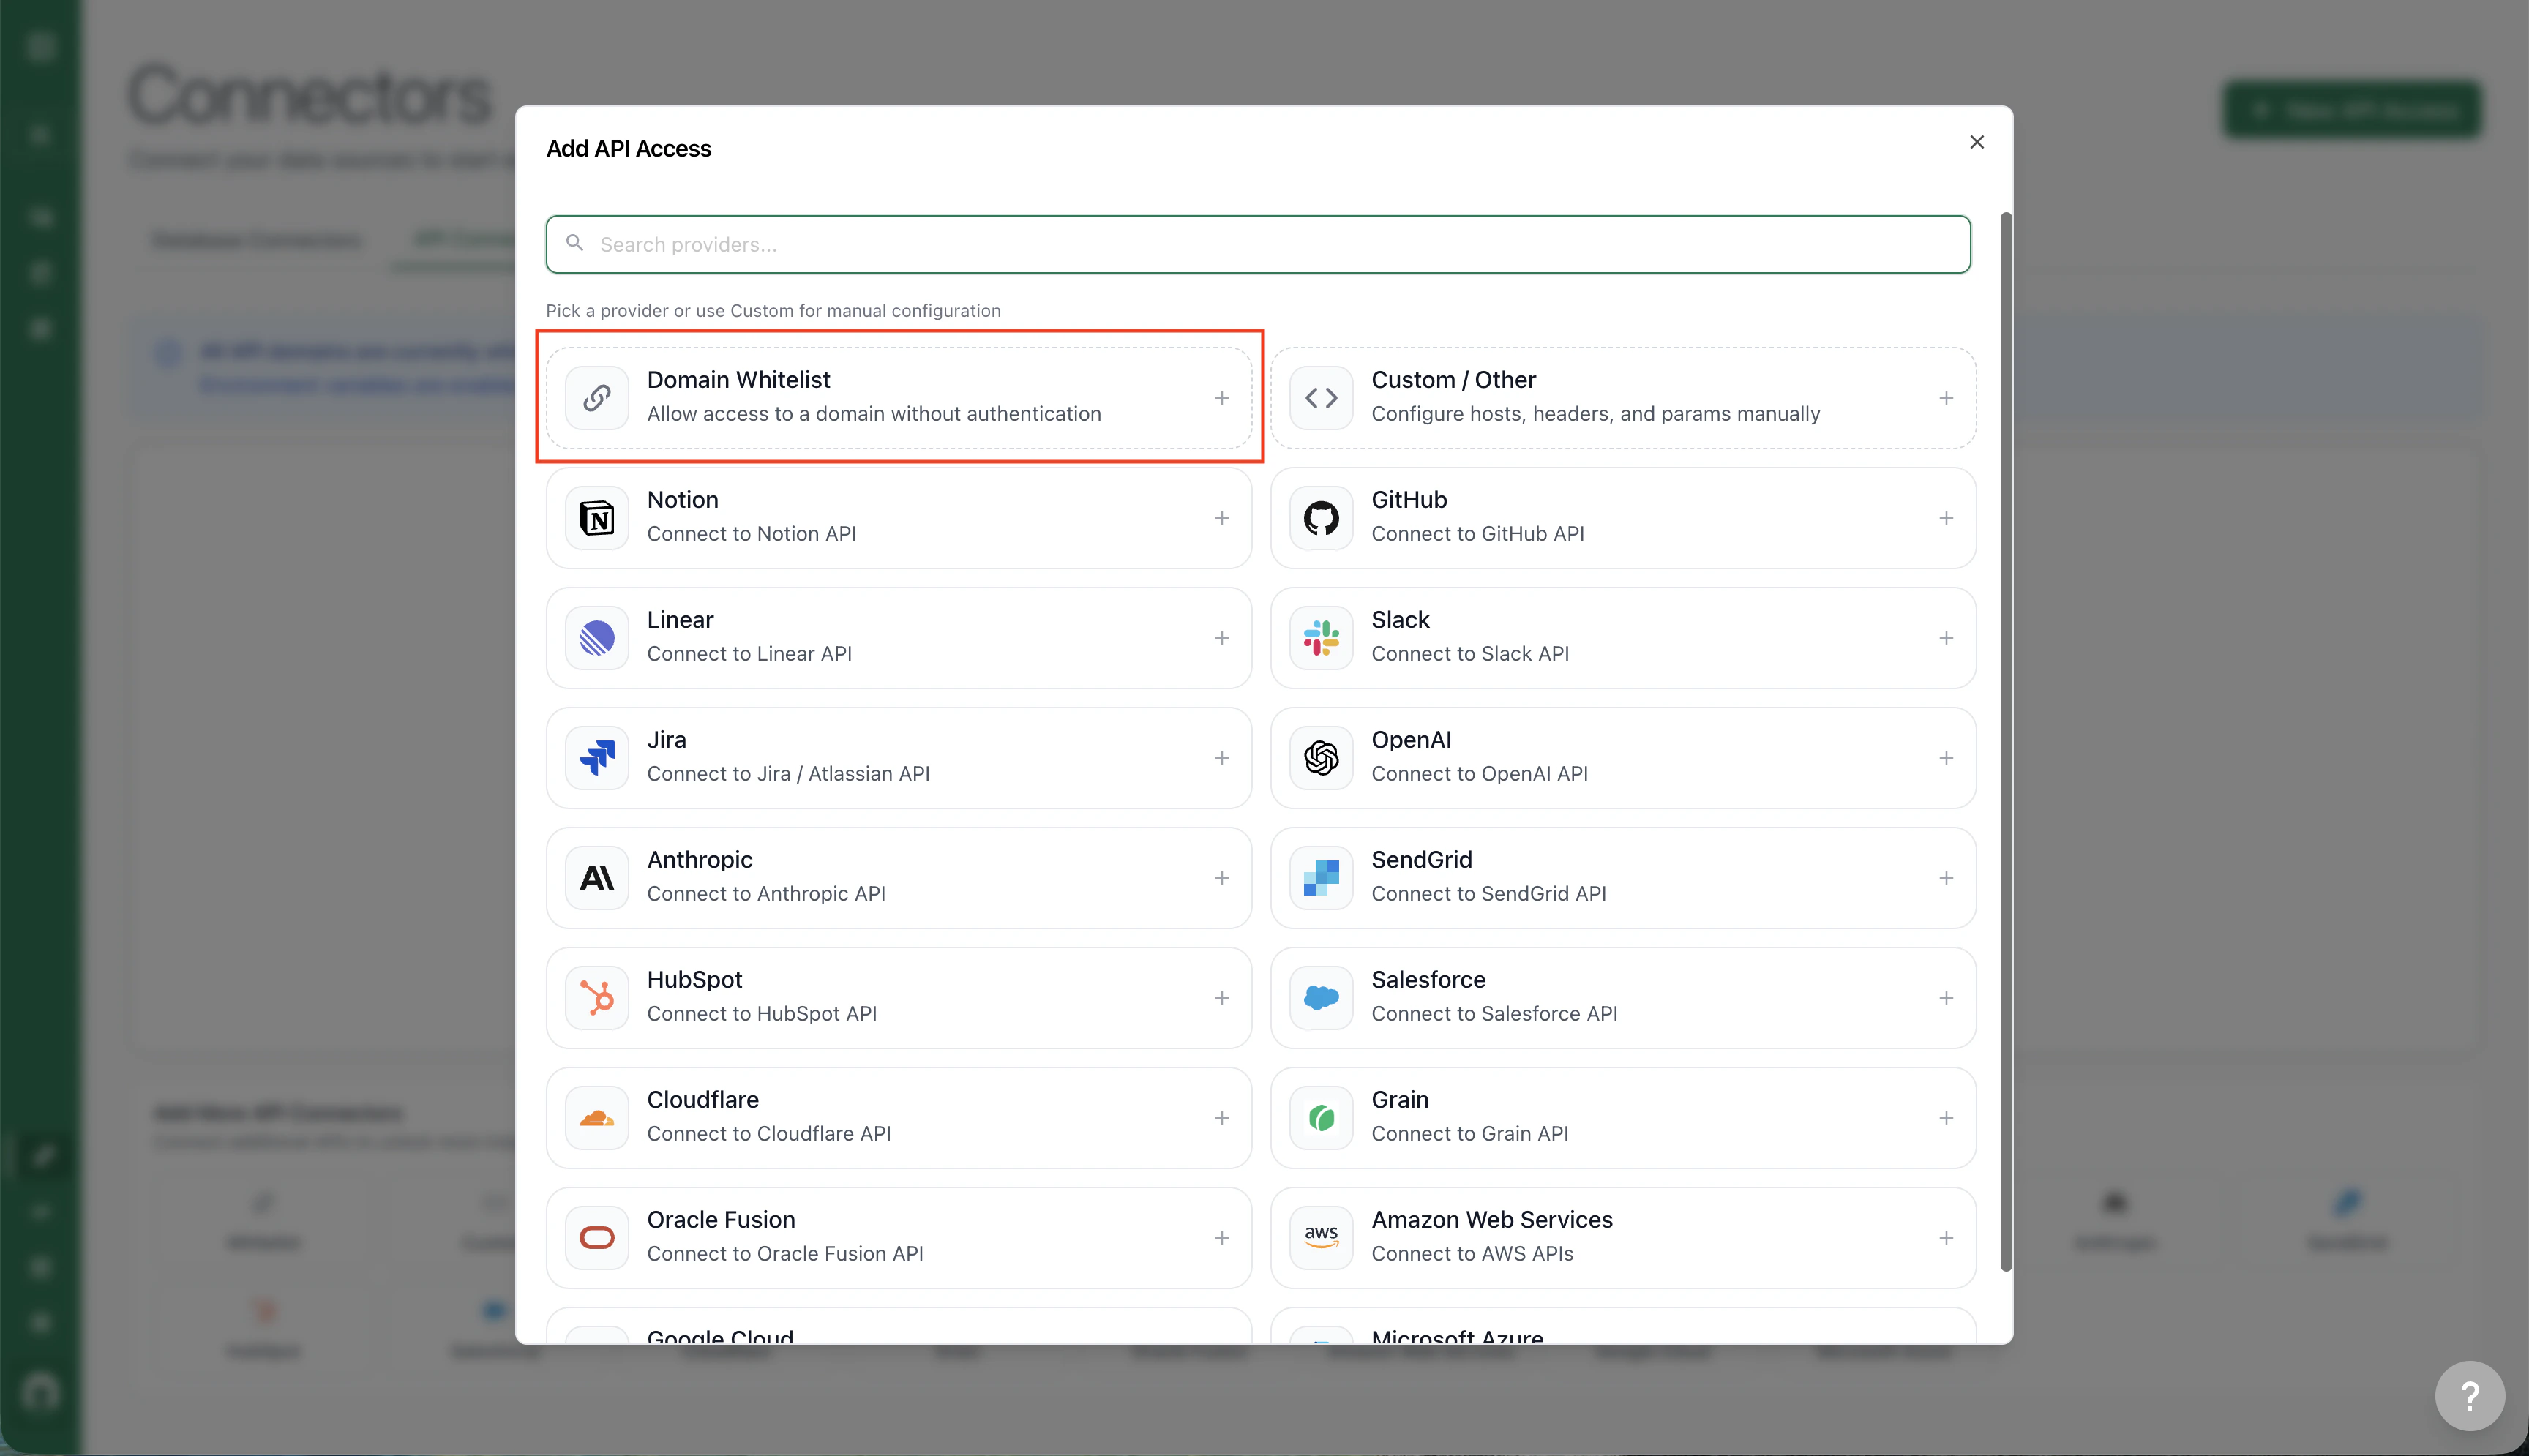Screen dimensions: 2529x1456
Task: Click 'Connect to AWS APIs' text
Action: pos(1472,1254)
